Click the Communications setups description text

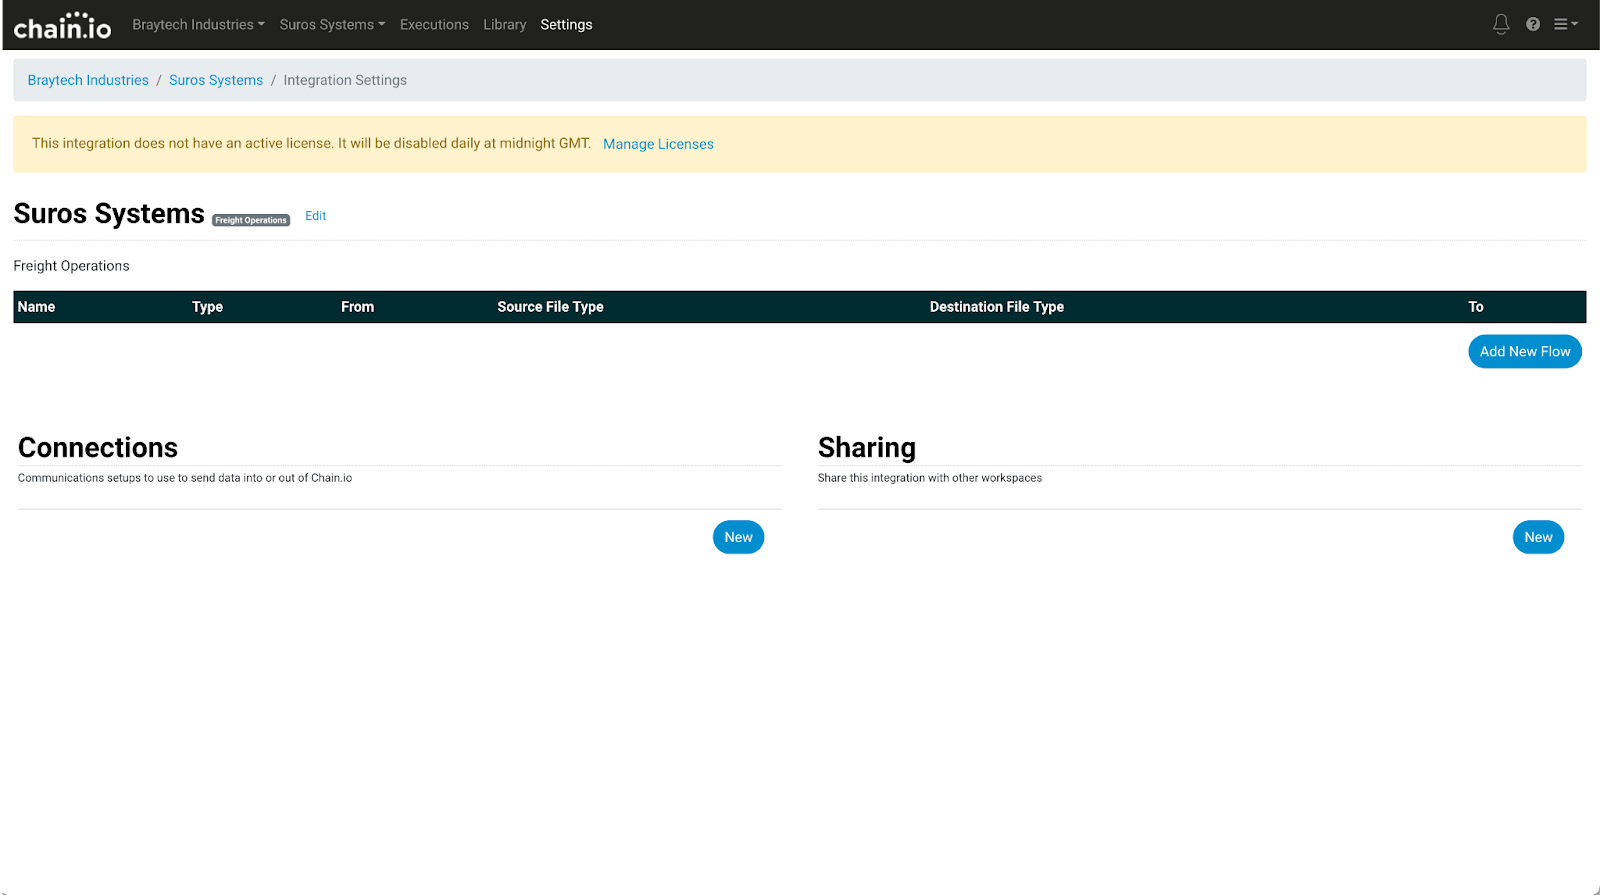click(185, 478)
